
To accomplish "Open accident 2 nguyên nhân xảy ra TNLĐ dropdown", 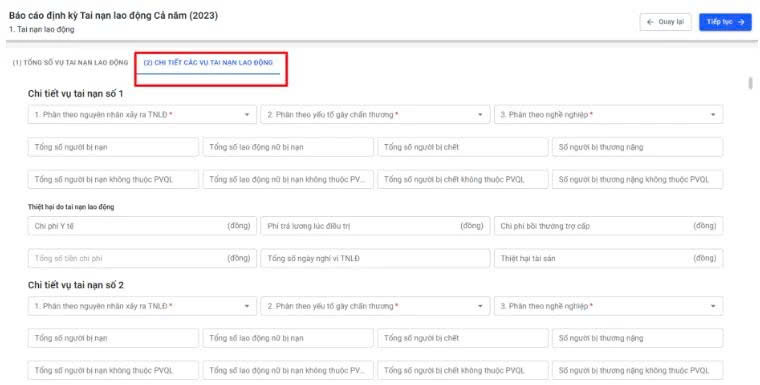I will [142, 306].
